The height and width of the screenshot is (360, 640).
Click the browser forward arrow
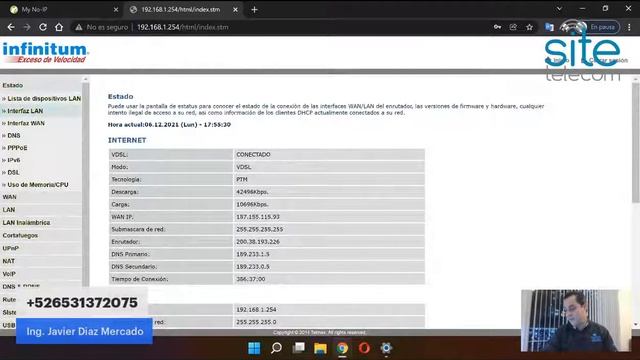coord(27,27)
